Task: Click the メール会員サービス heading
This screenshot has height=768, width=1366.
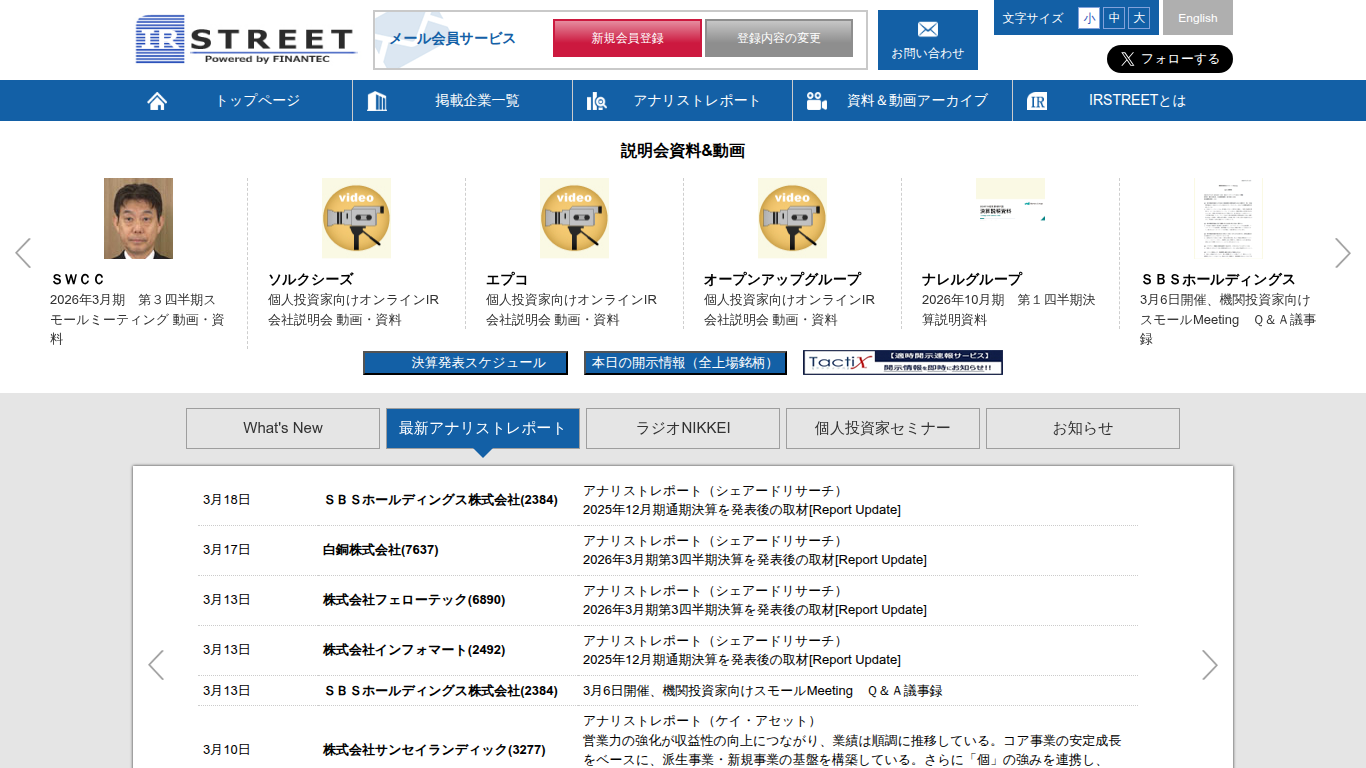Action: click(x=452, y=38)
